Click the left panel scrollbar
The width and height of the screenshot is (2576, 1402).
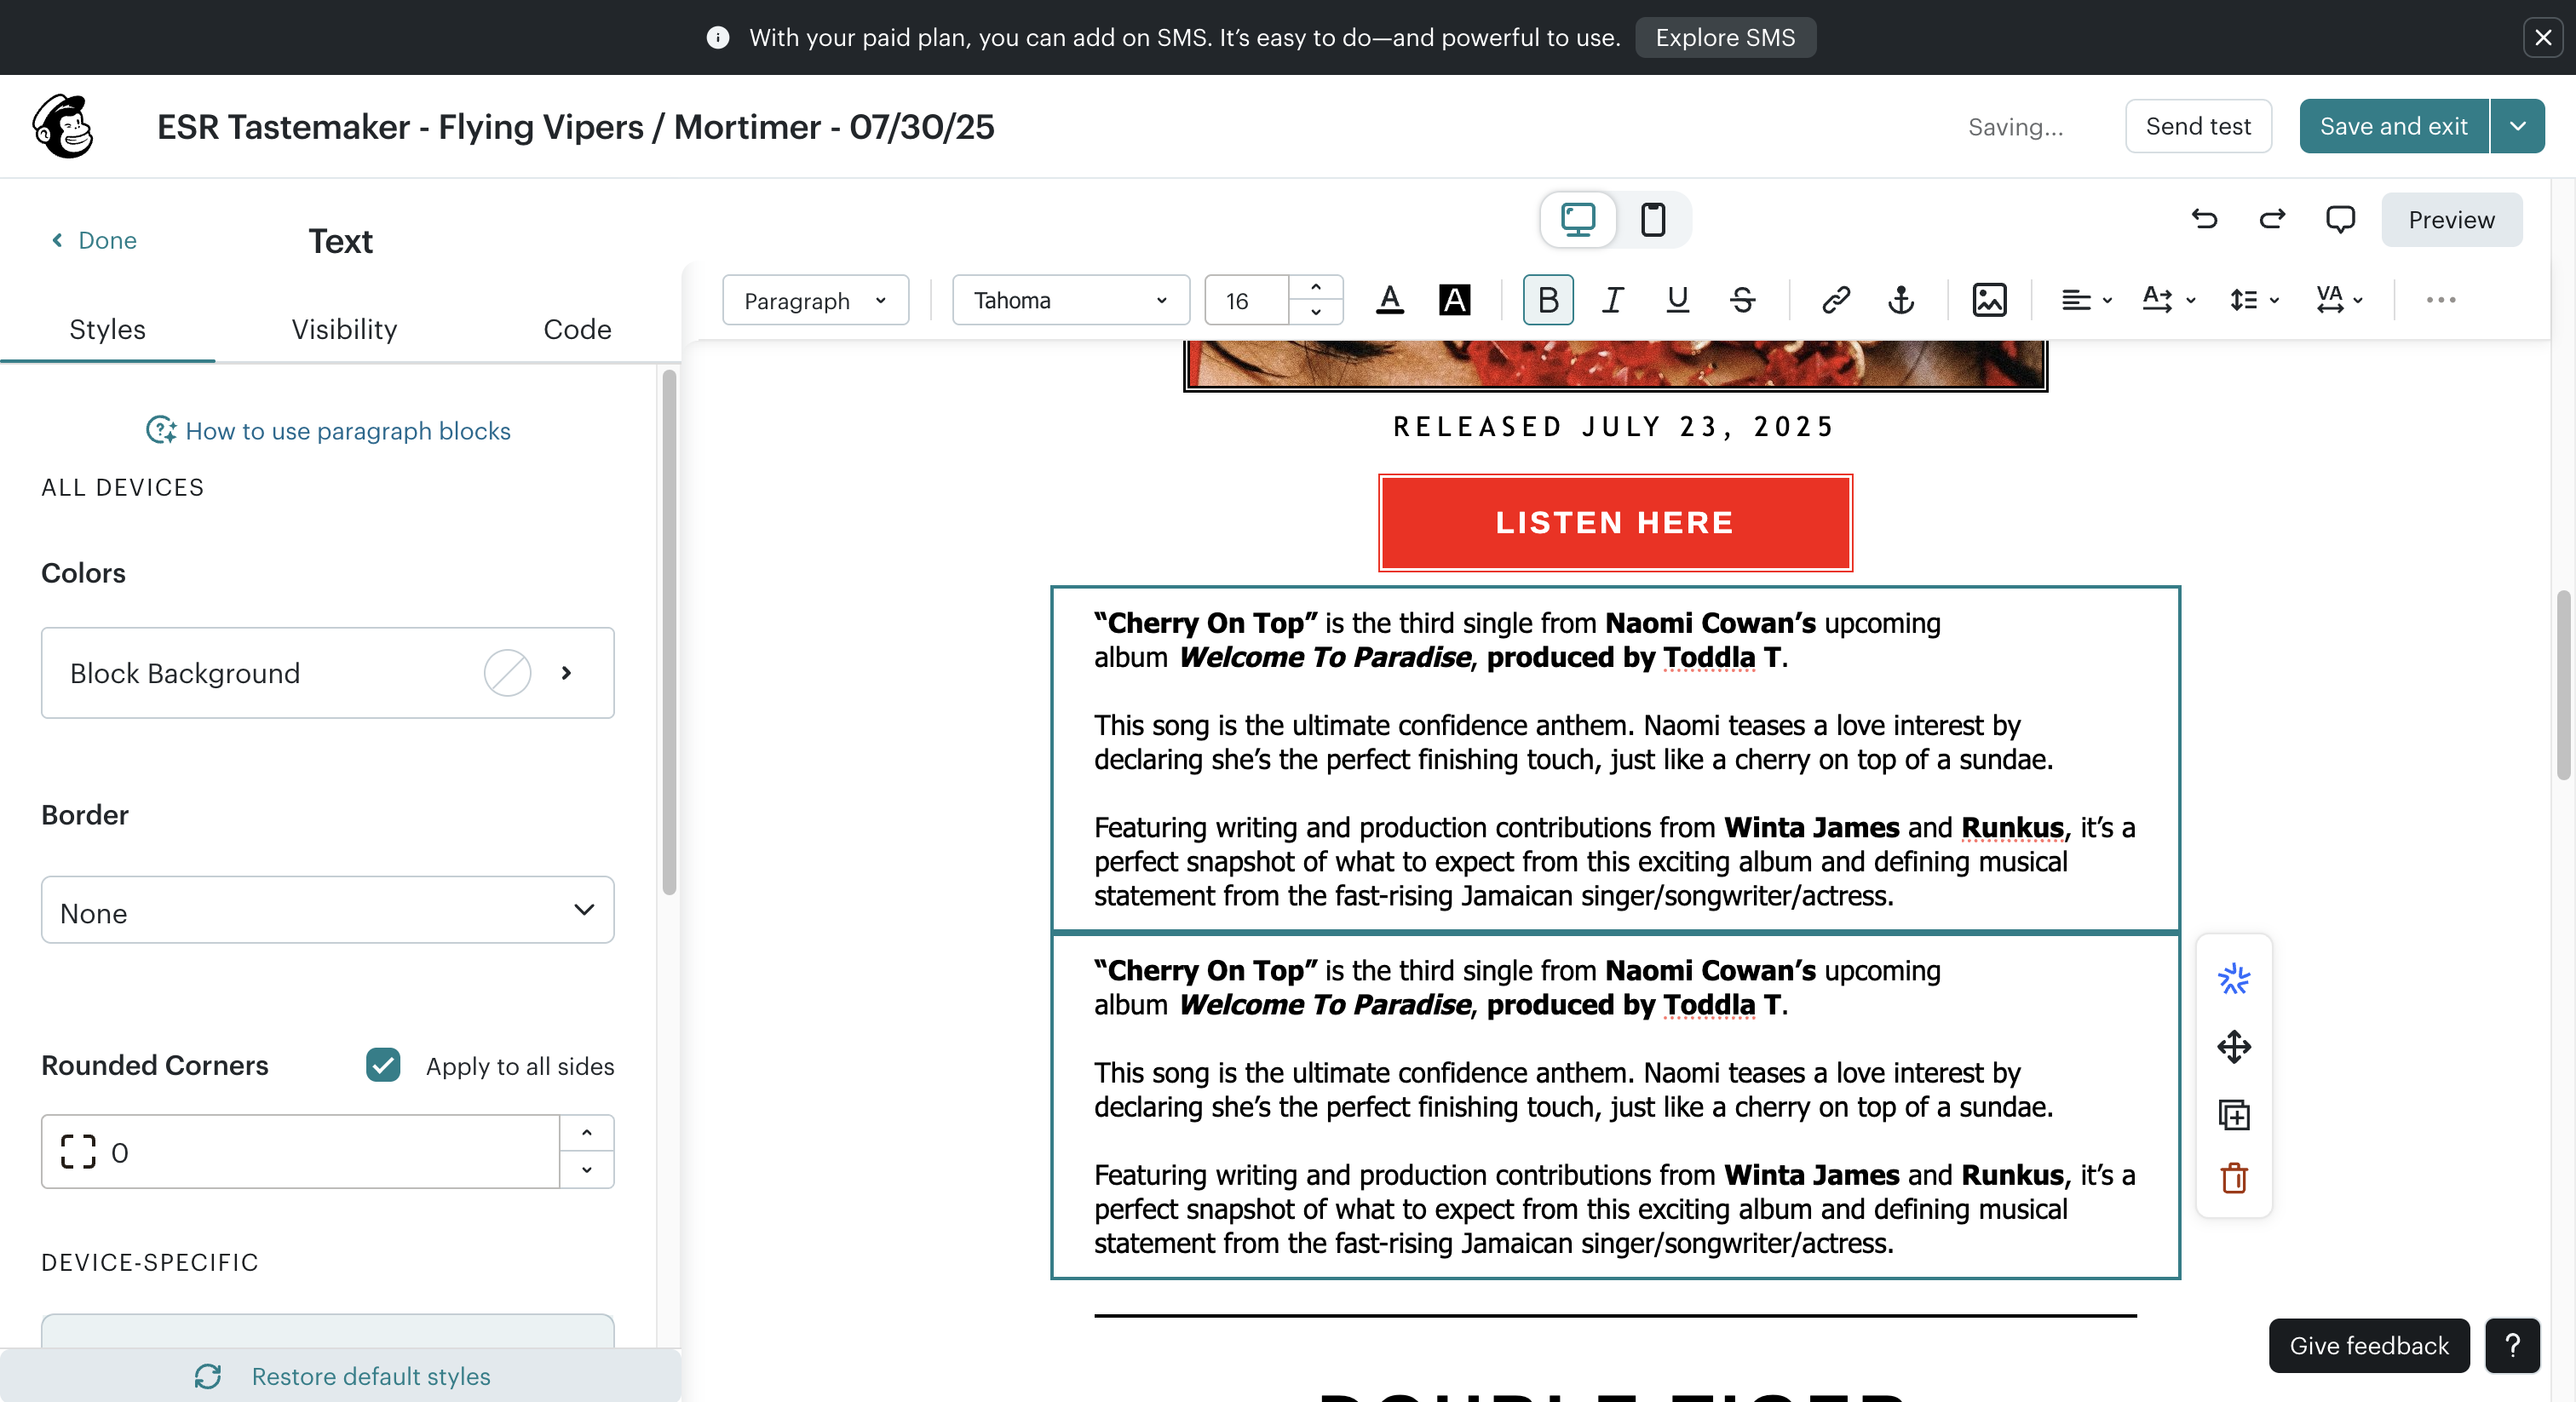(669, 632)
